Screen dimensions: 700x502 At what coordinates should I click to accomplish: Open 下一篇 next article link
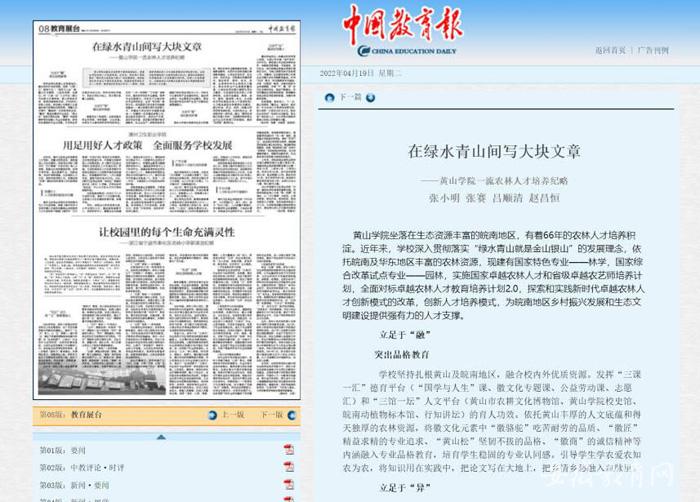pyautogui.click(x=350, y=97)
